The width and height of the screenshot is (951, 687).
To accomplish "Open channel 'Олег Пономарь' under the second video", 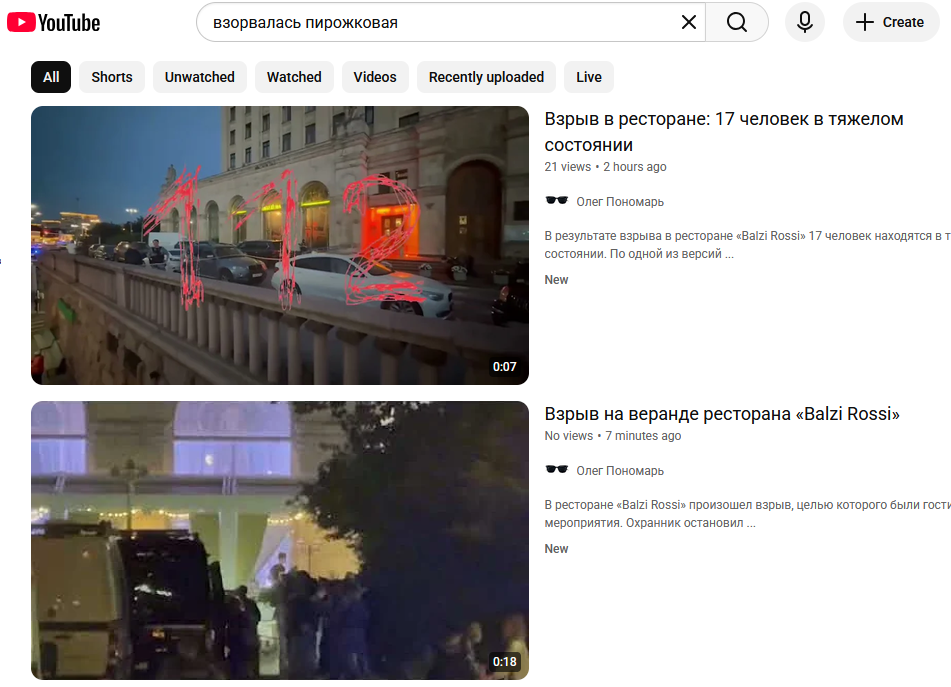I will pos(620,471).
